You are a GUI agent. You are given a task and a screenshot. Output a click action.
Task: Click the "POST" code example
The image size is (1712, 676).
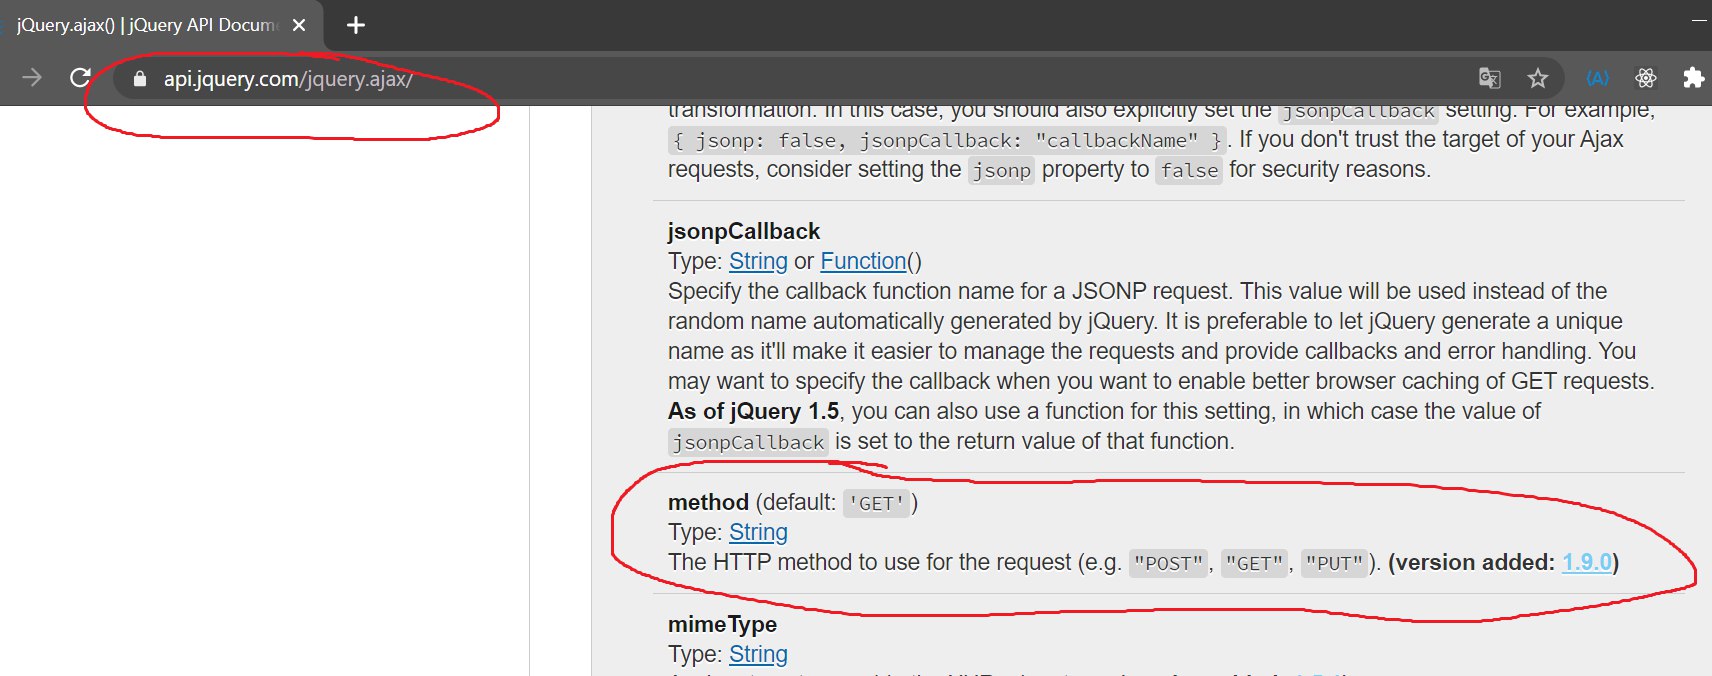pos(1169,563)
